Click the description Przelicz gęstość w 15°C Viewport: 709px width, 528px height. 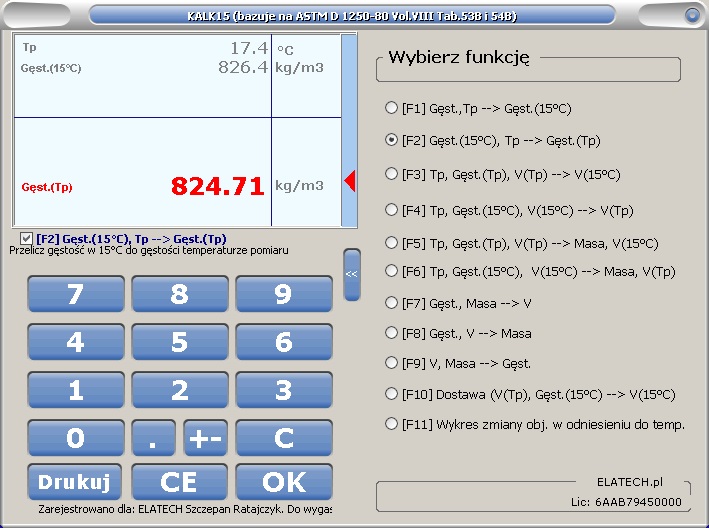pyautogui.click(x=149, y=250)
